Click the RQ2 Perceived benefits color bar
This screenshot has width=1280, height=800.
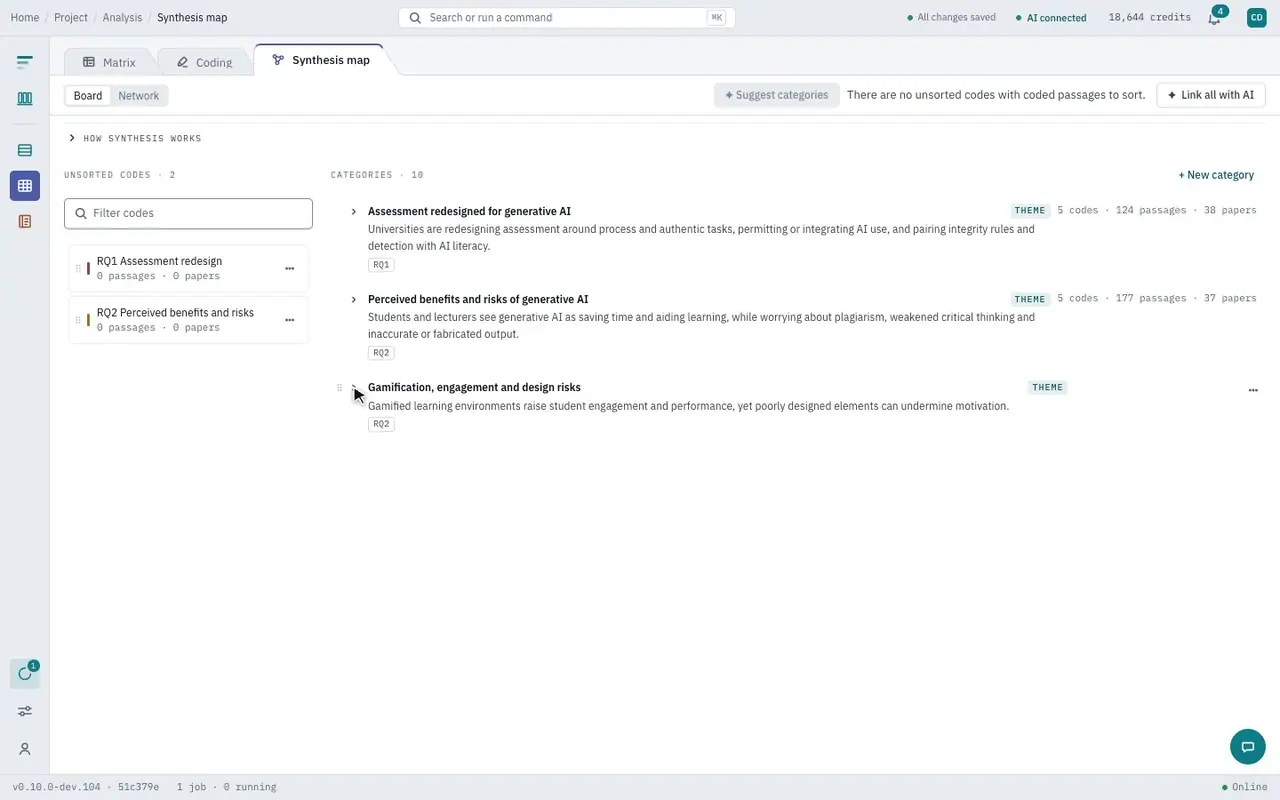(x=89, y=320)
